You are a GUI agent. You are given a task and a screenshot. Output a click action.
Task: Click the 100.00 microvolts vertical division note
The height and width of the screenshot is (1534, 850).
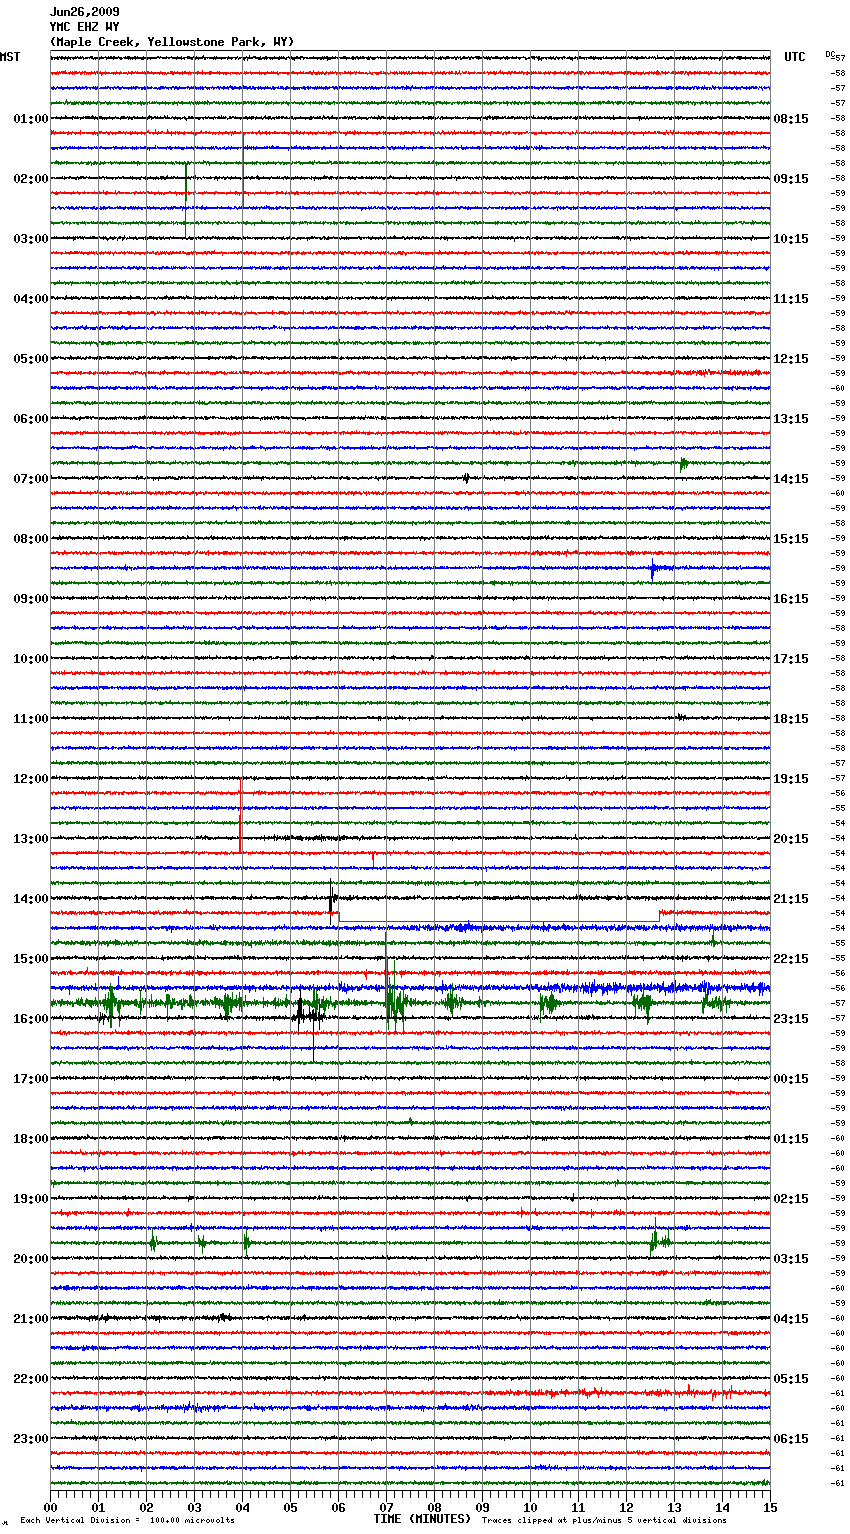[127, 1520]
